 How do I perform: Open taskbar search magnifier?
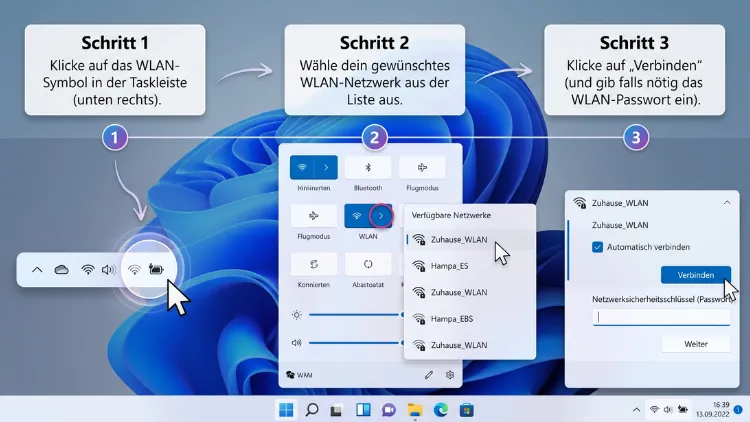click(312, 410)
